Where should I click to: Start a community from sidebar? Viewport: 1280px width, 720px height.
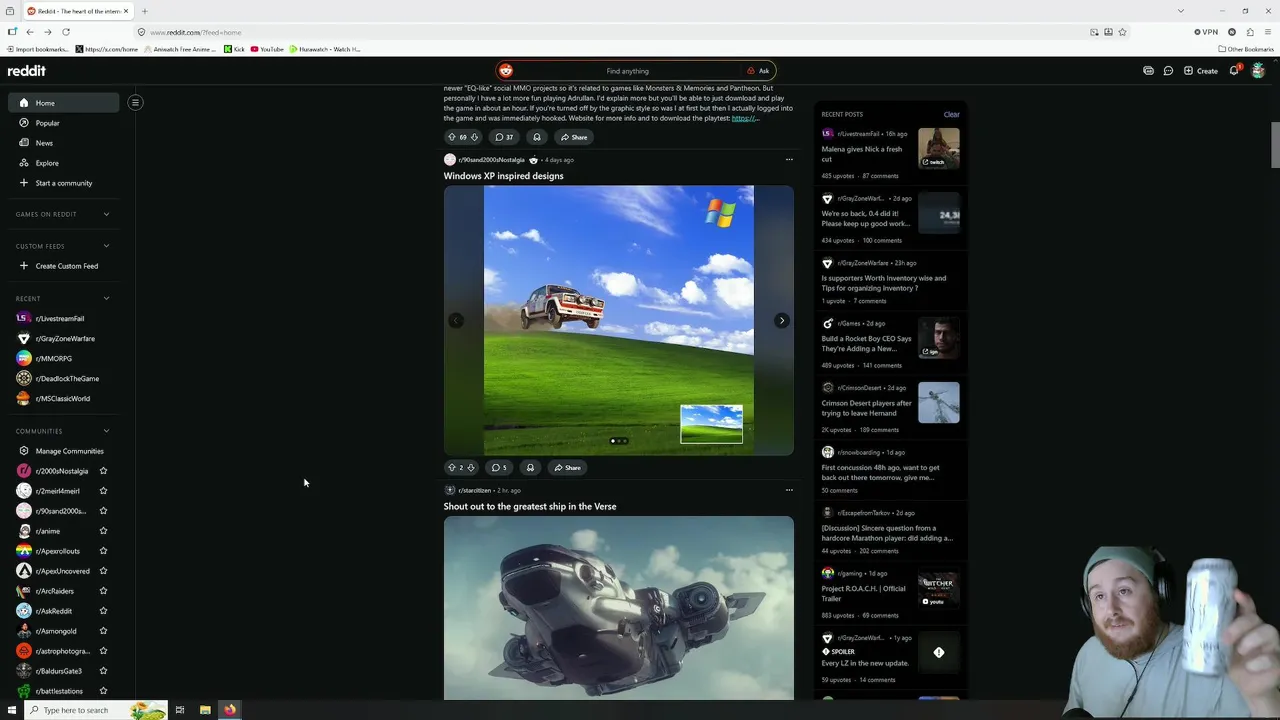tap(63, 183)
